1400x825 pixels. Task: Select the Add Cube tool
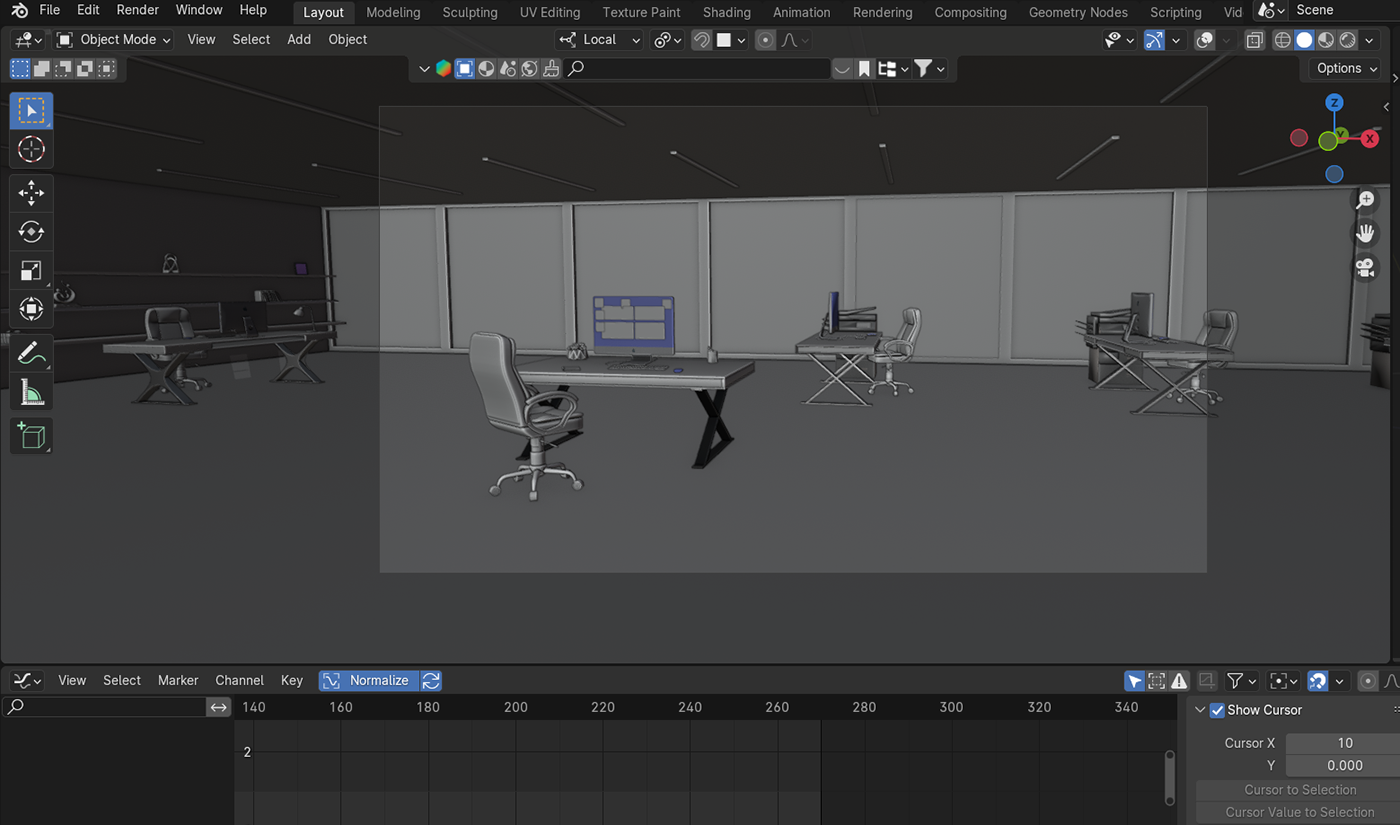pos(31,436)
